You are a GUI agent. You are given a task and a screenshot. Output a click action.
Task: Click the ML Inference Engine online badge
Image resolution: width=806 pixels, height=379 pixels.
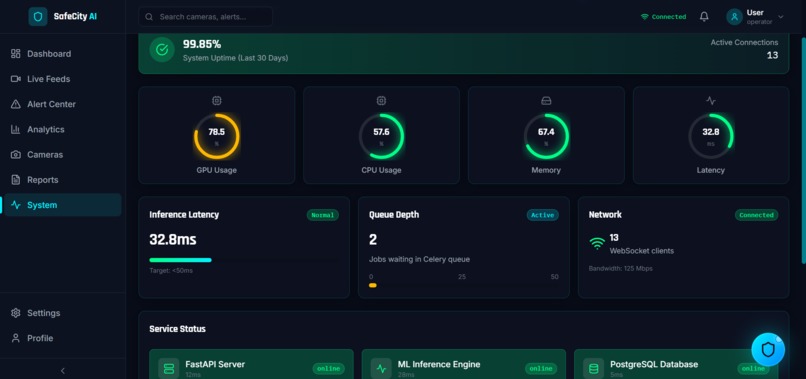pyautogui.click(x=541, y=368)
